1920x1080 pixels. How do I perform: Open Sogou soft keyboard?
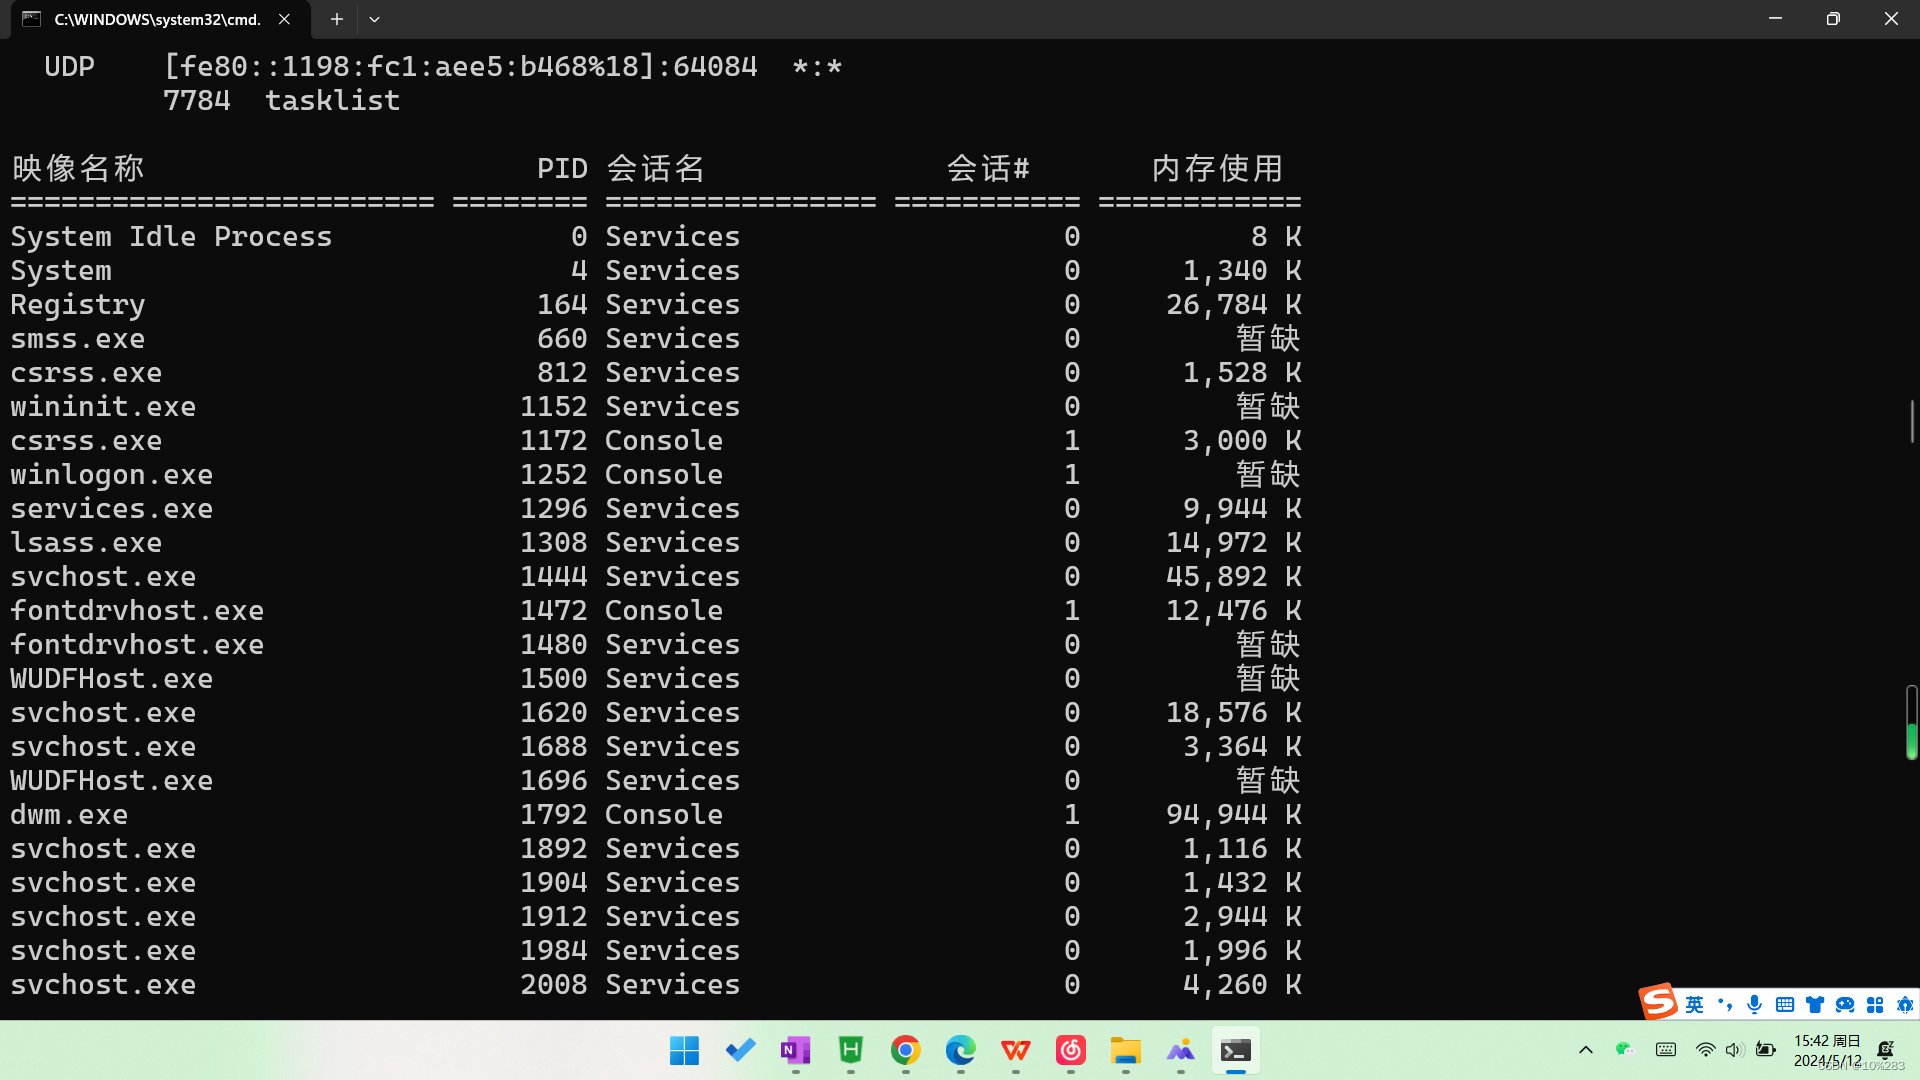(x=1784, y=1005)
